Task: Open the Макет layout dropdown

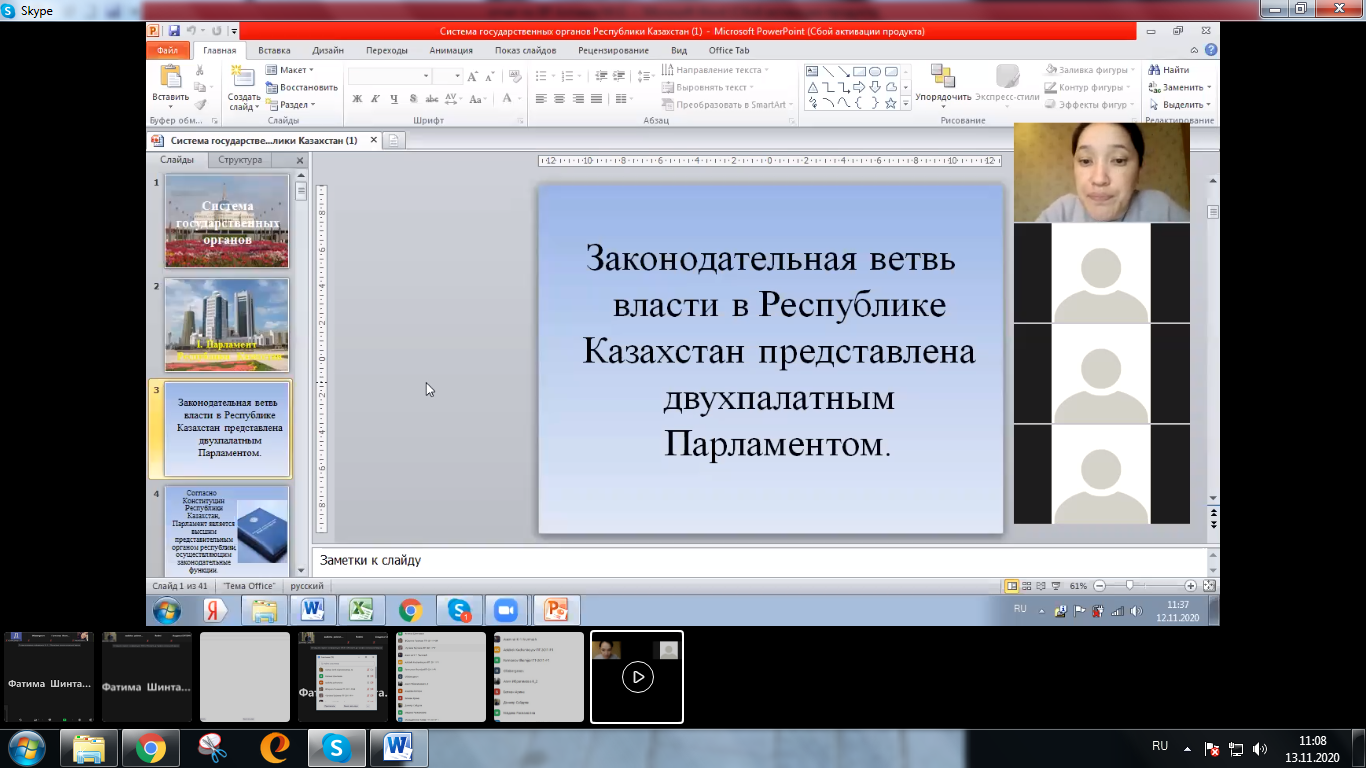Action: [x=290, y=70]
